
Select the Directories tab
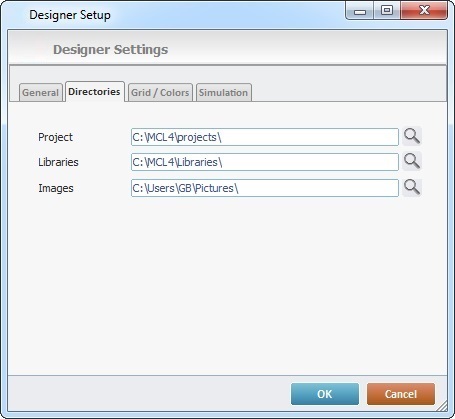tap(95, 91)
